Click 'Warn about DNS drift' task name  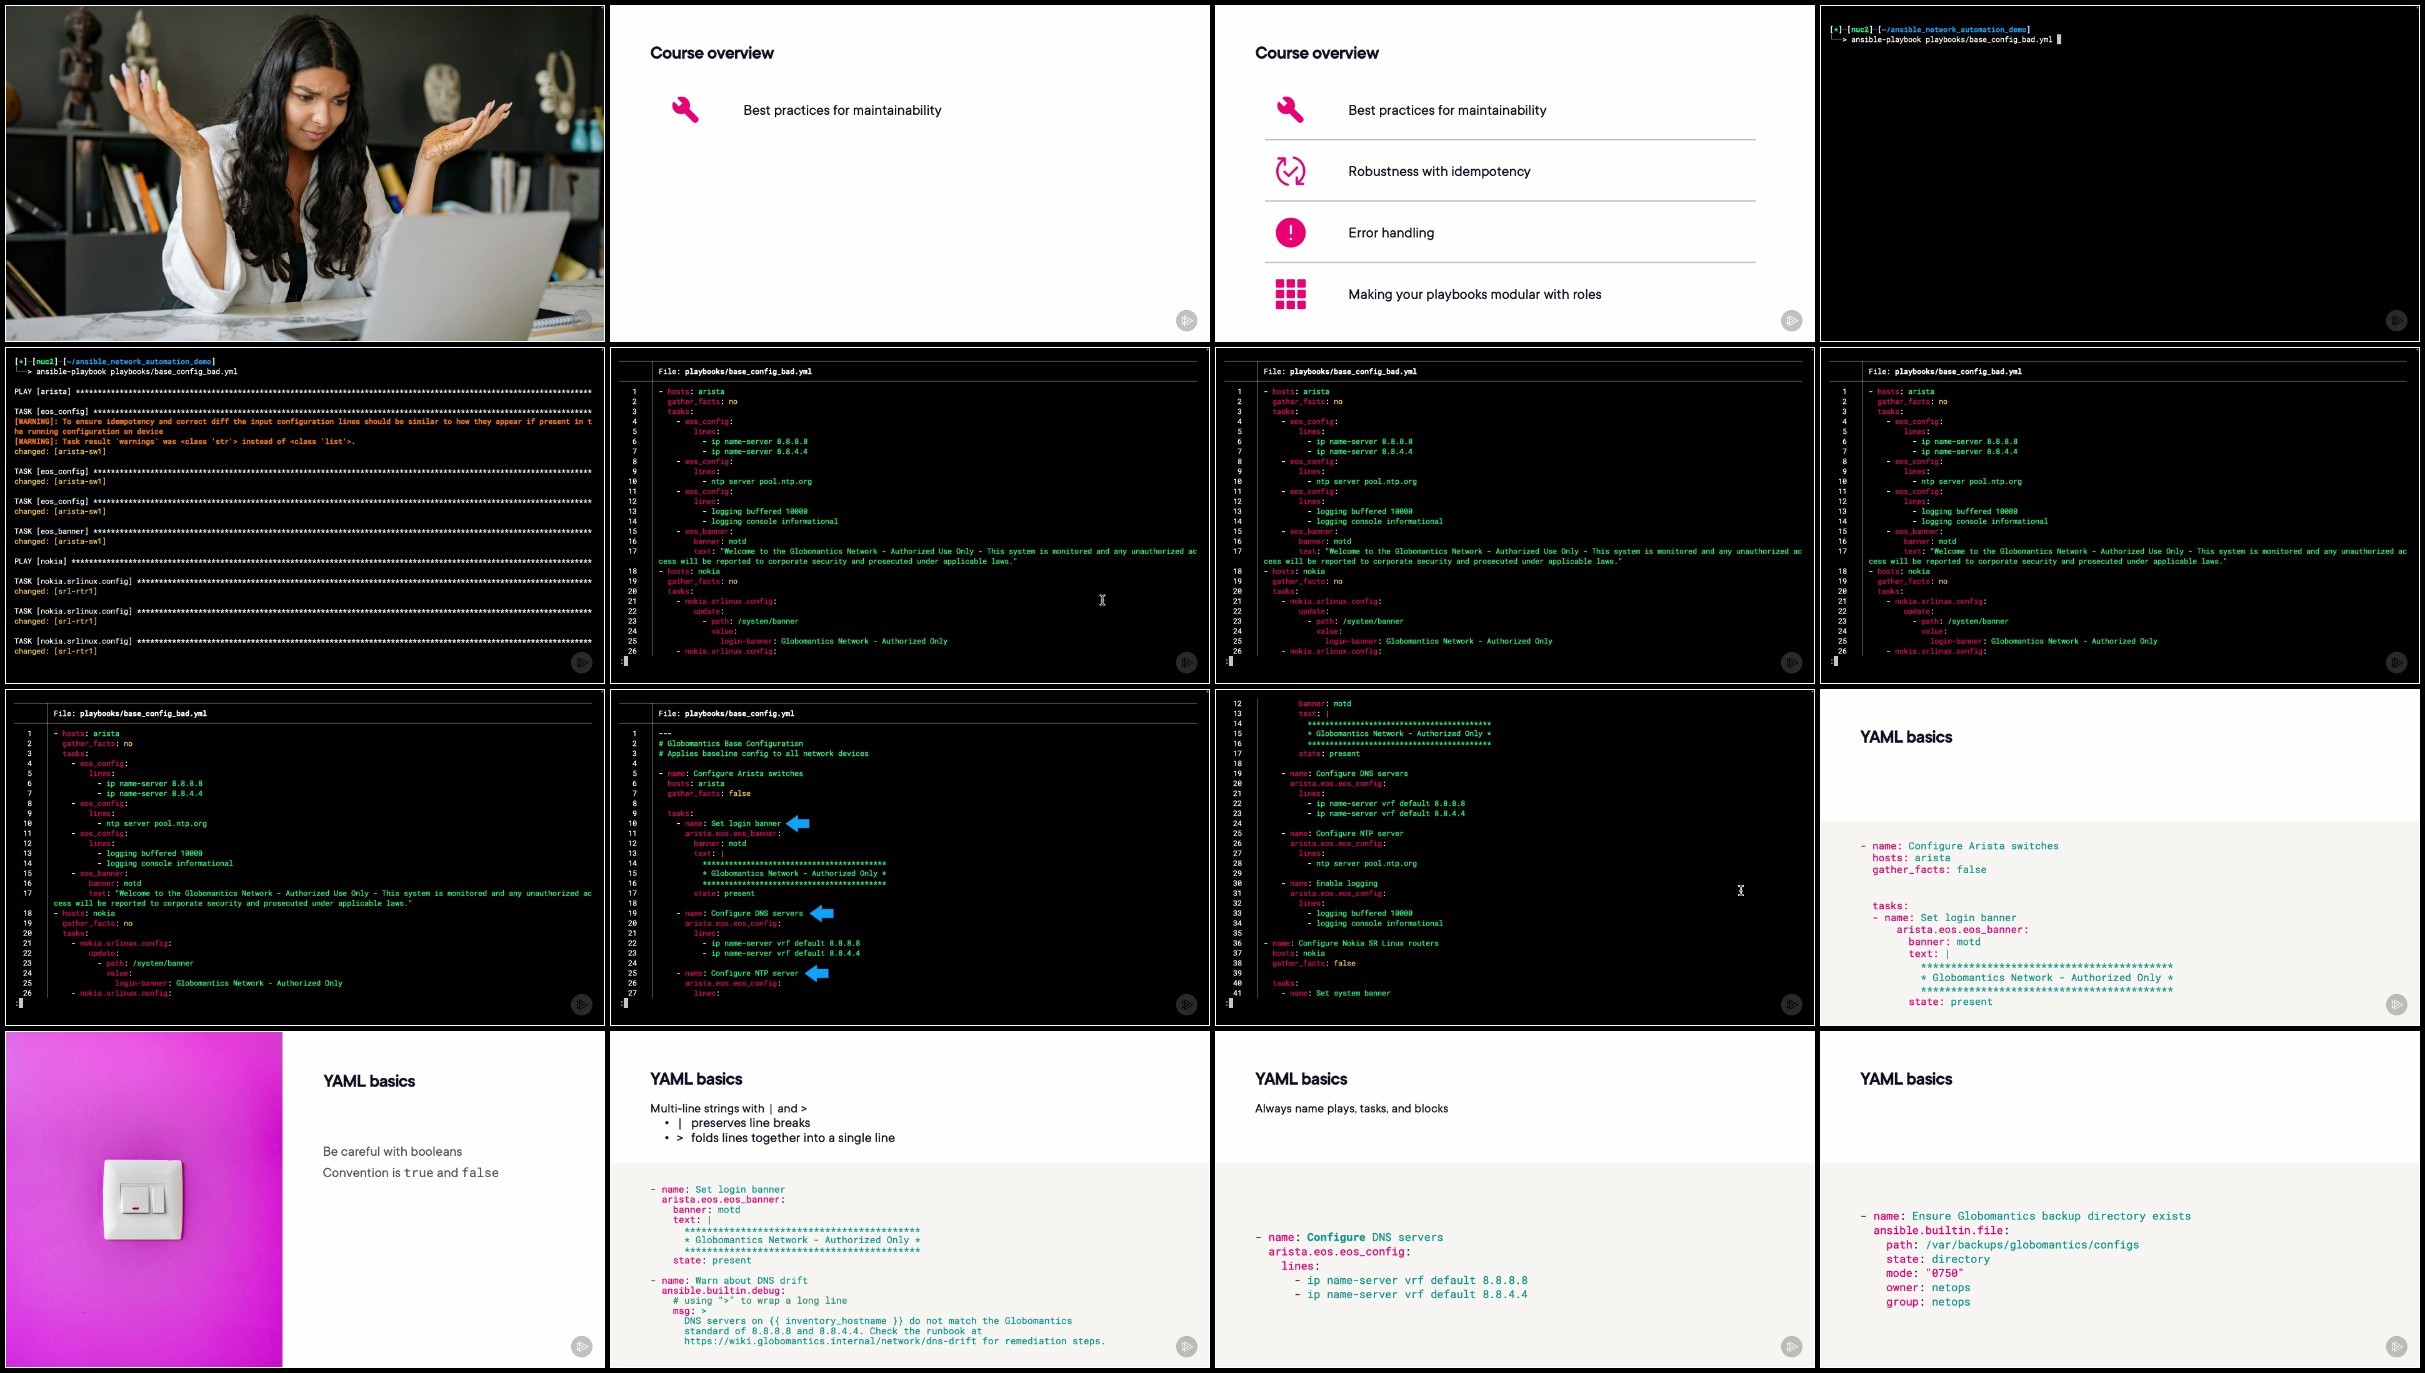click(x=751, y=1280)
